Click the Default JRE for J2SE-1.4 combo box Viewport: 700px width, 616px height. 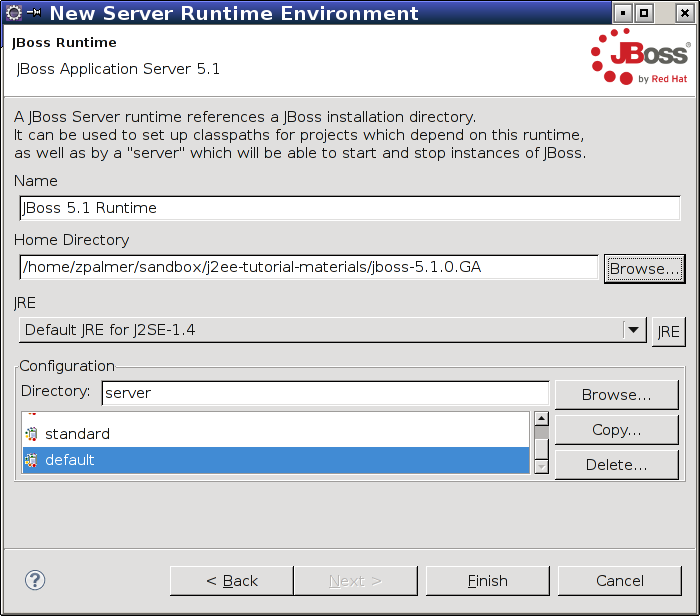[x=333, y=330]
